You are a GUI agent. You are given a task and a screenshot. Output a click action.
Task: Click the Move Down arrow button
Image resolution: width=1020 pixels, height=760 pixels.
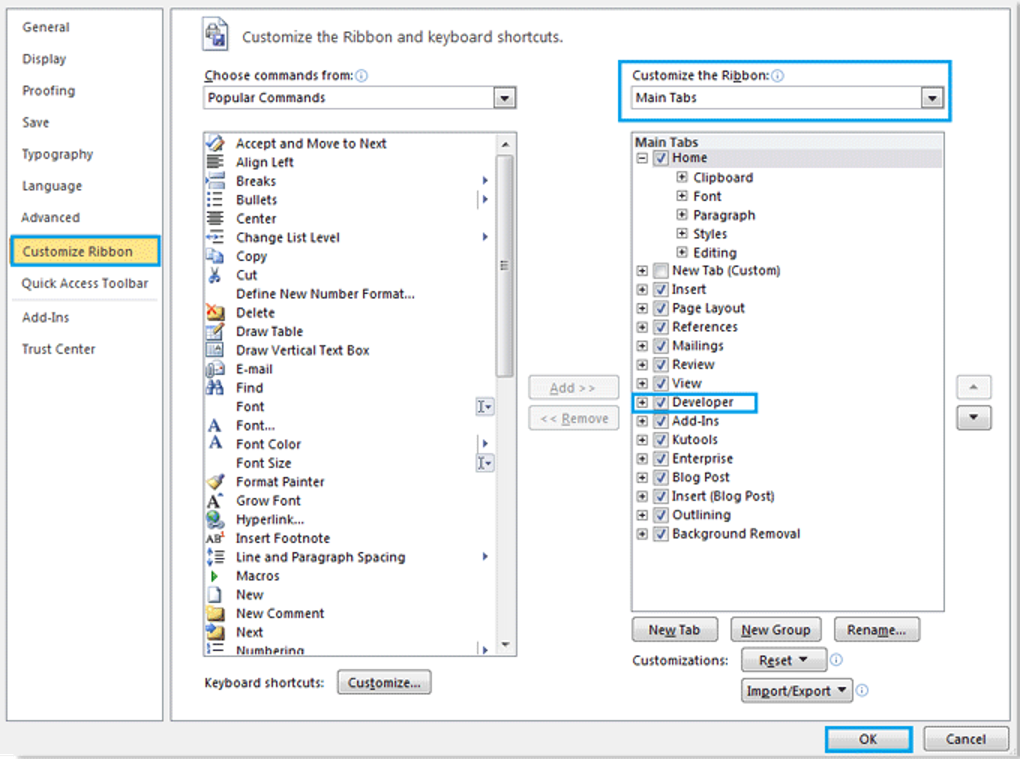click(973, 418)
